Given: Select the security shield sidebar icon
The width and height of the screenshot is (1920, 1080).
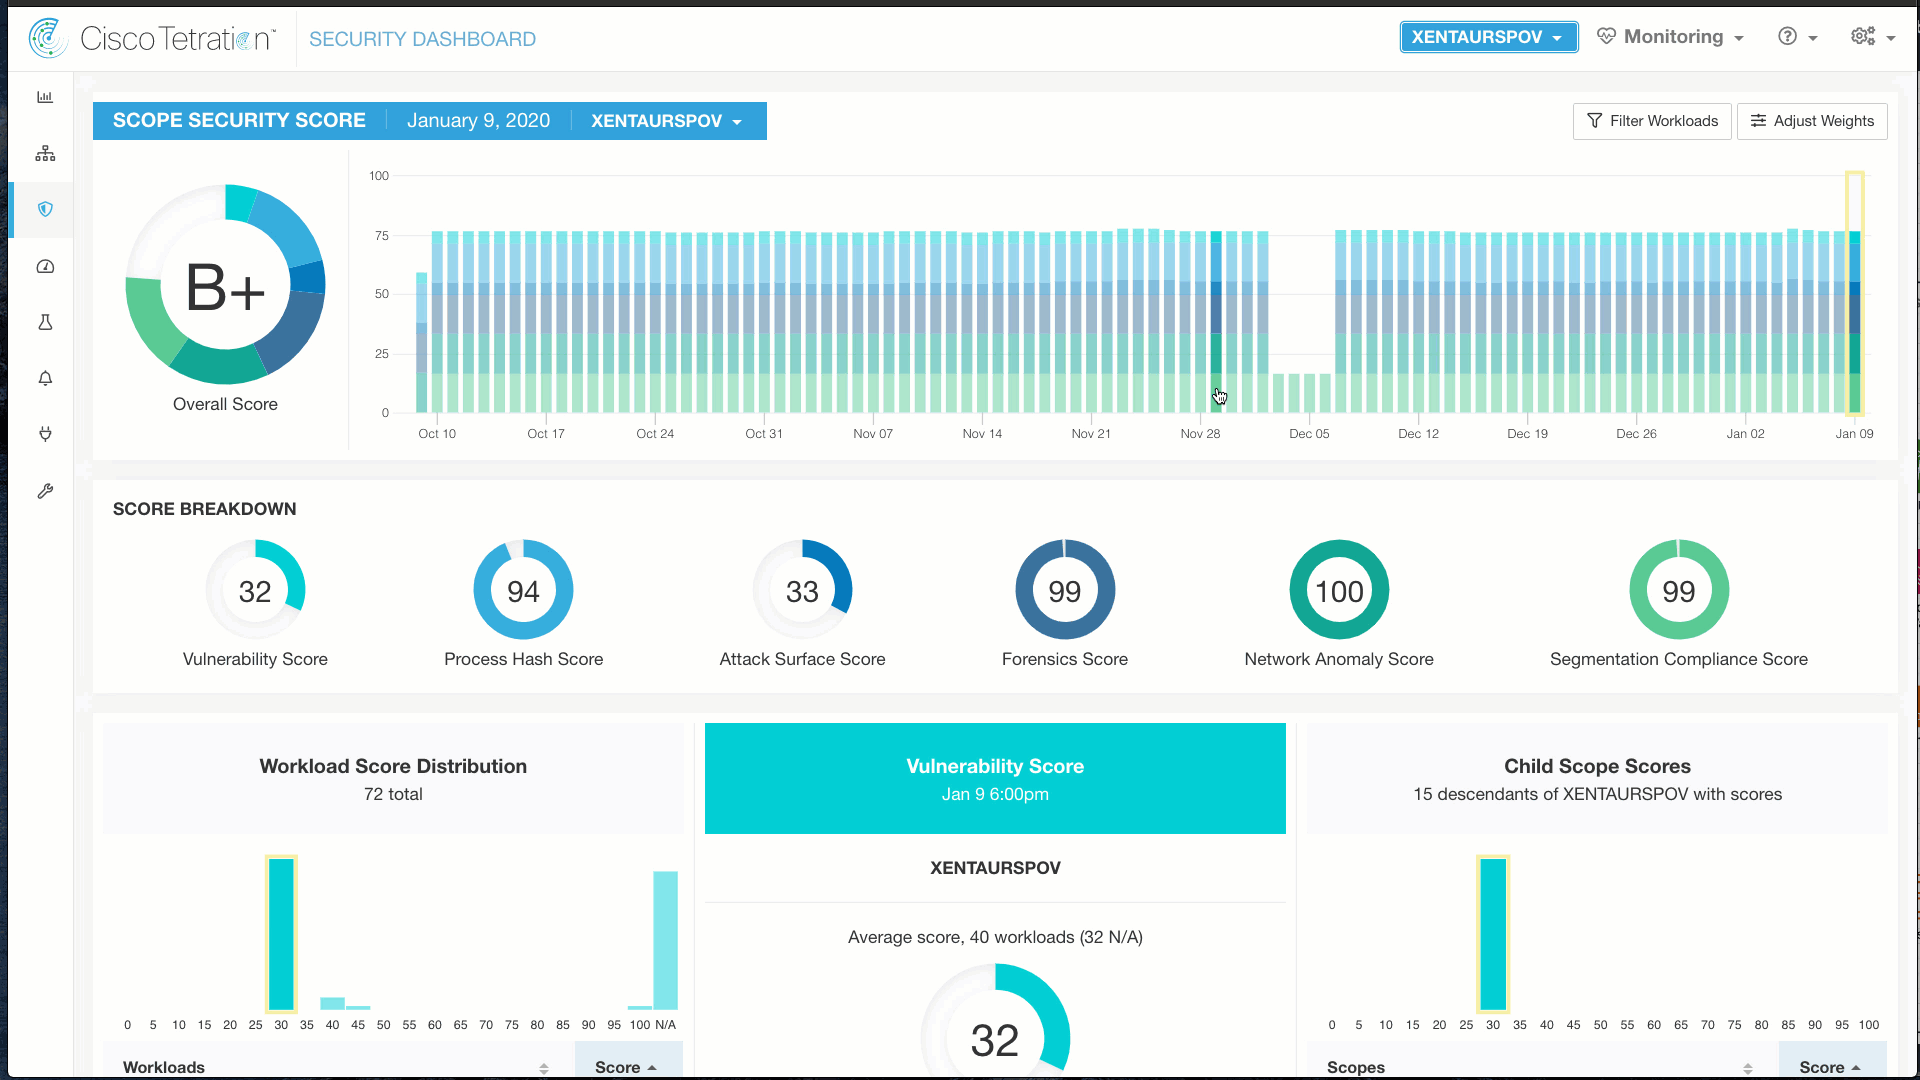Looking at the screenshot, I should [45, 209].
